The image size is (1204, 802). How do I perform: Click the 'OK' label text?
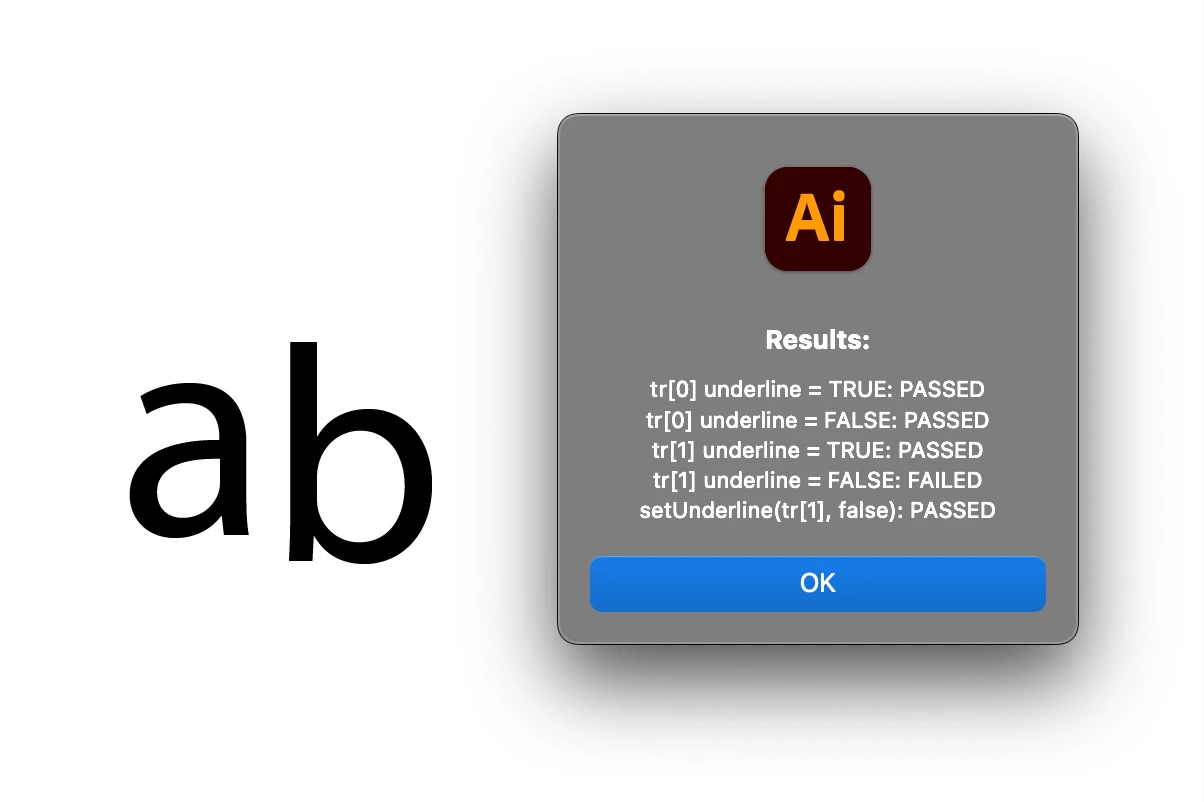(x=817, y=584)
